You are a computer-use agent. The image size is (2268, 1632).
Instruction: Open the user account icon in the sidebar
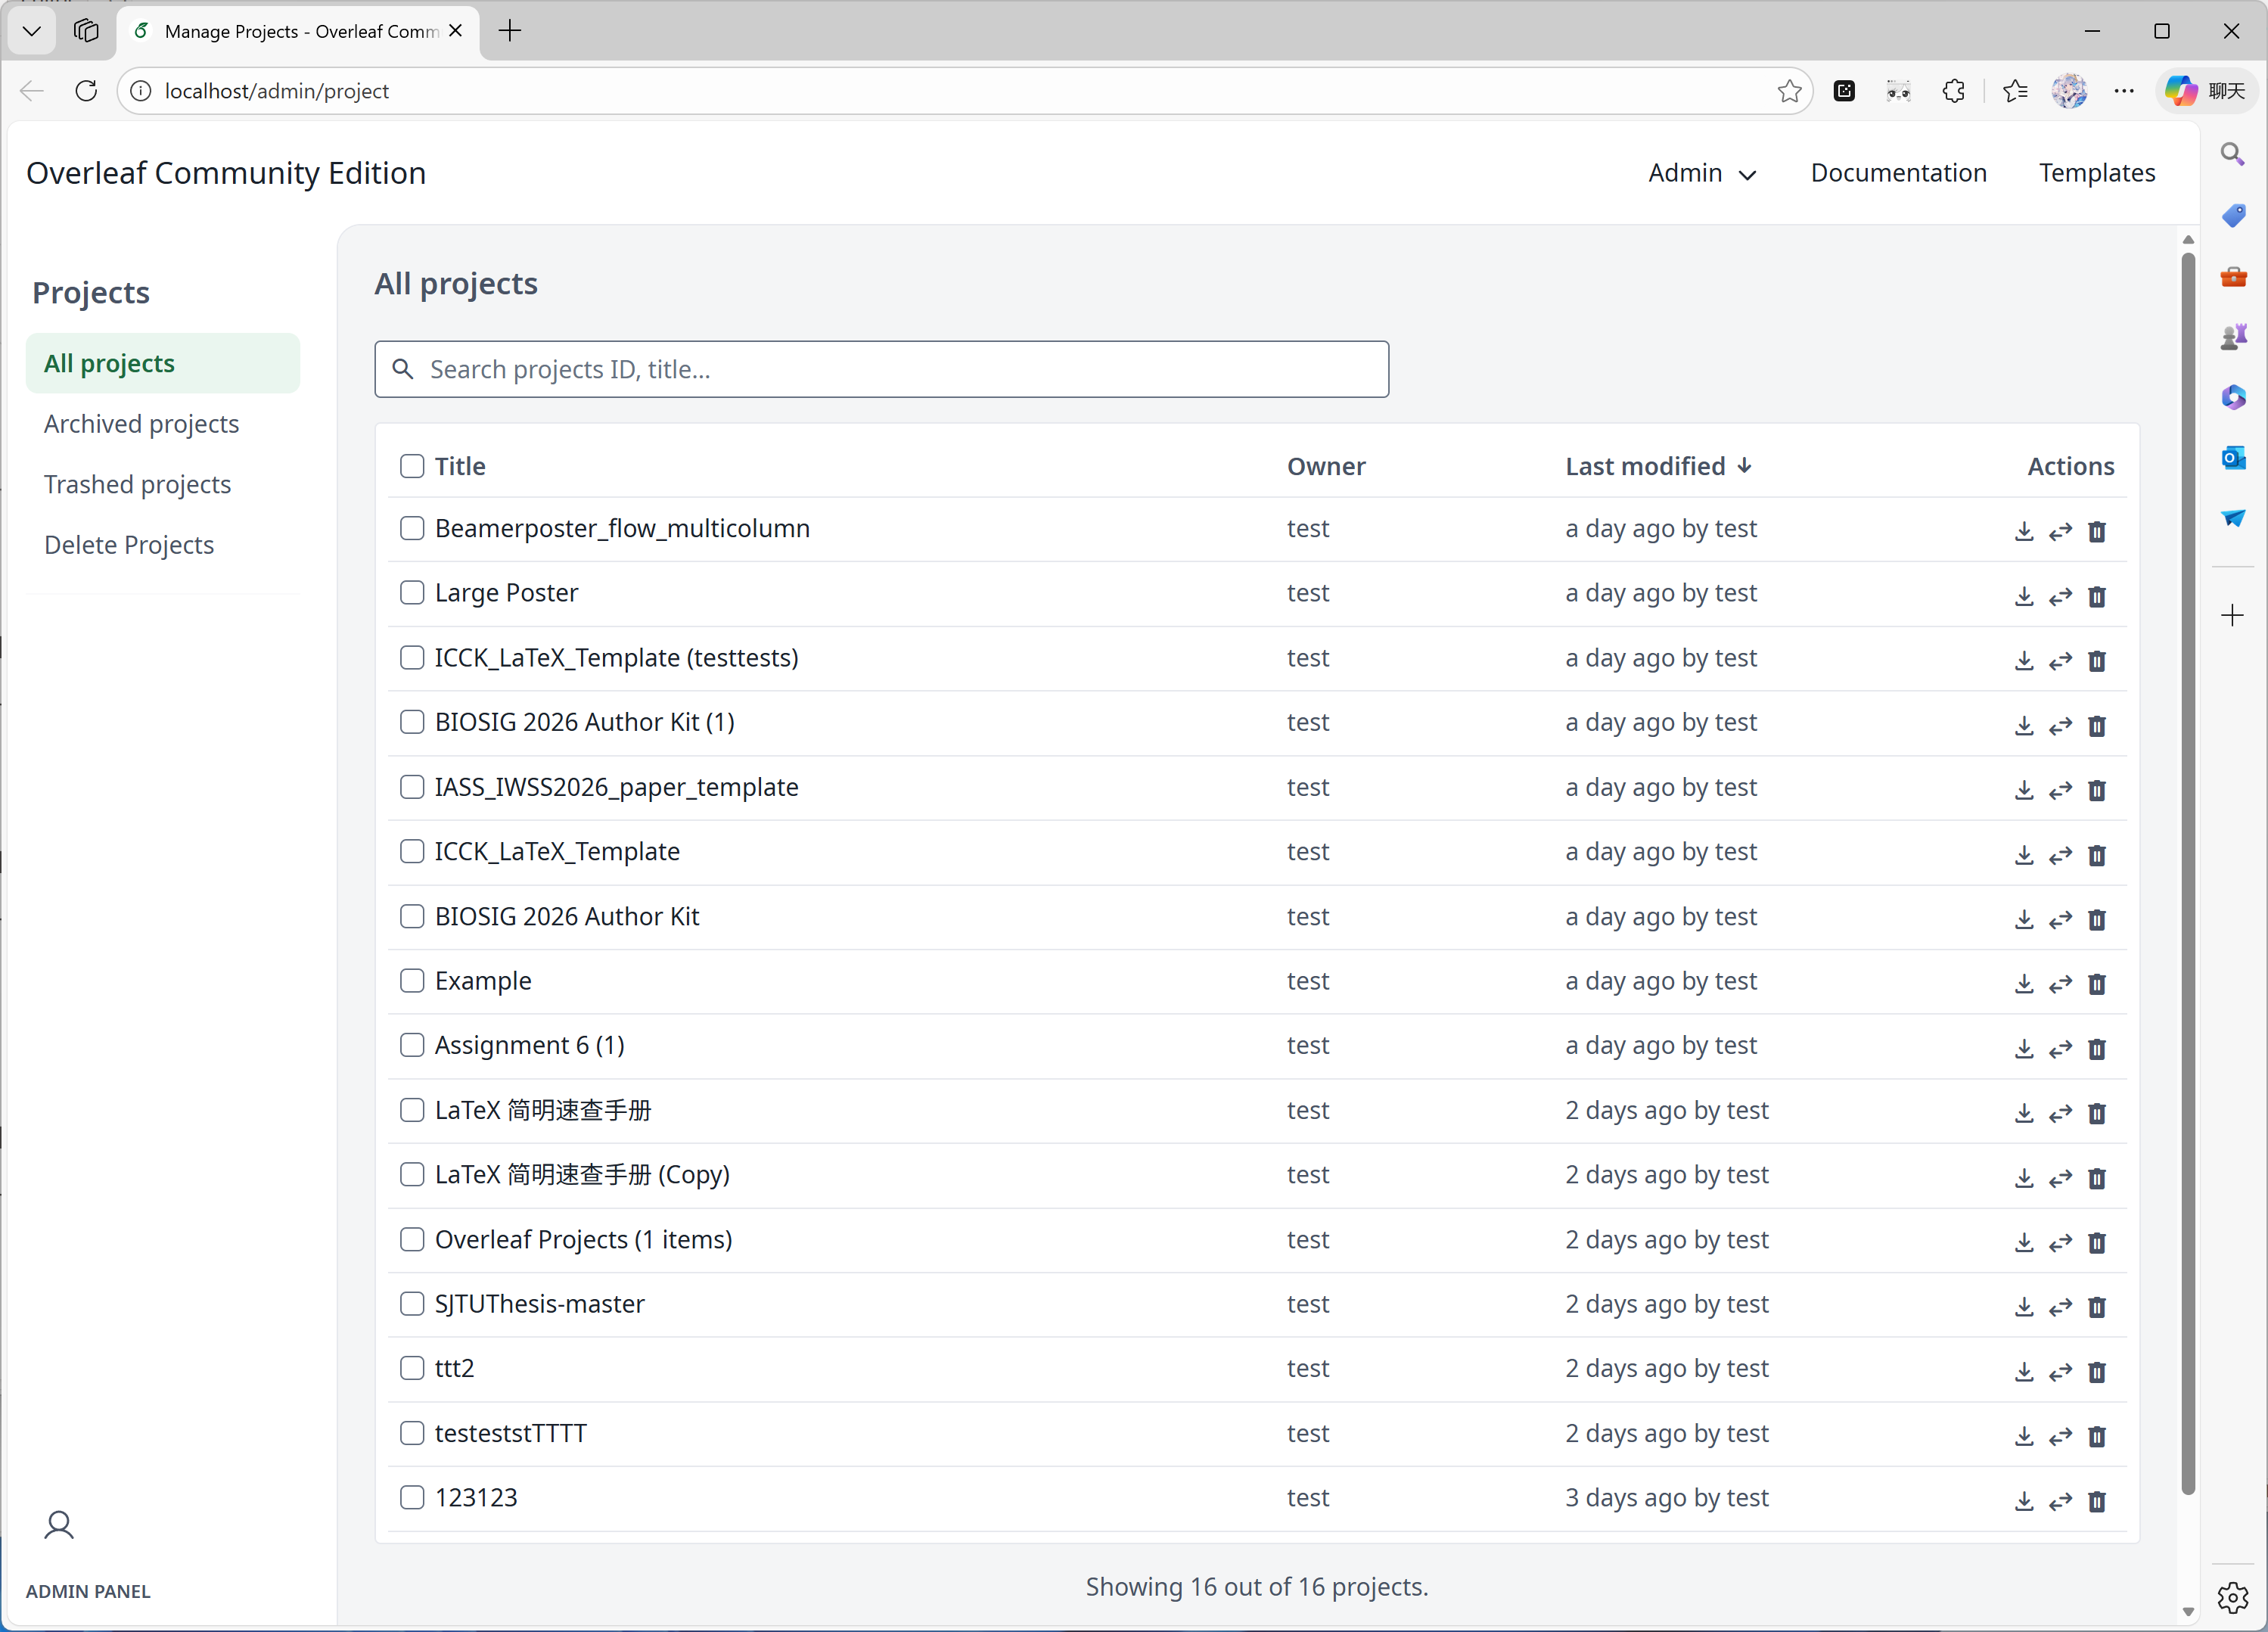59,1524
